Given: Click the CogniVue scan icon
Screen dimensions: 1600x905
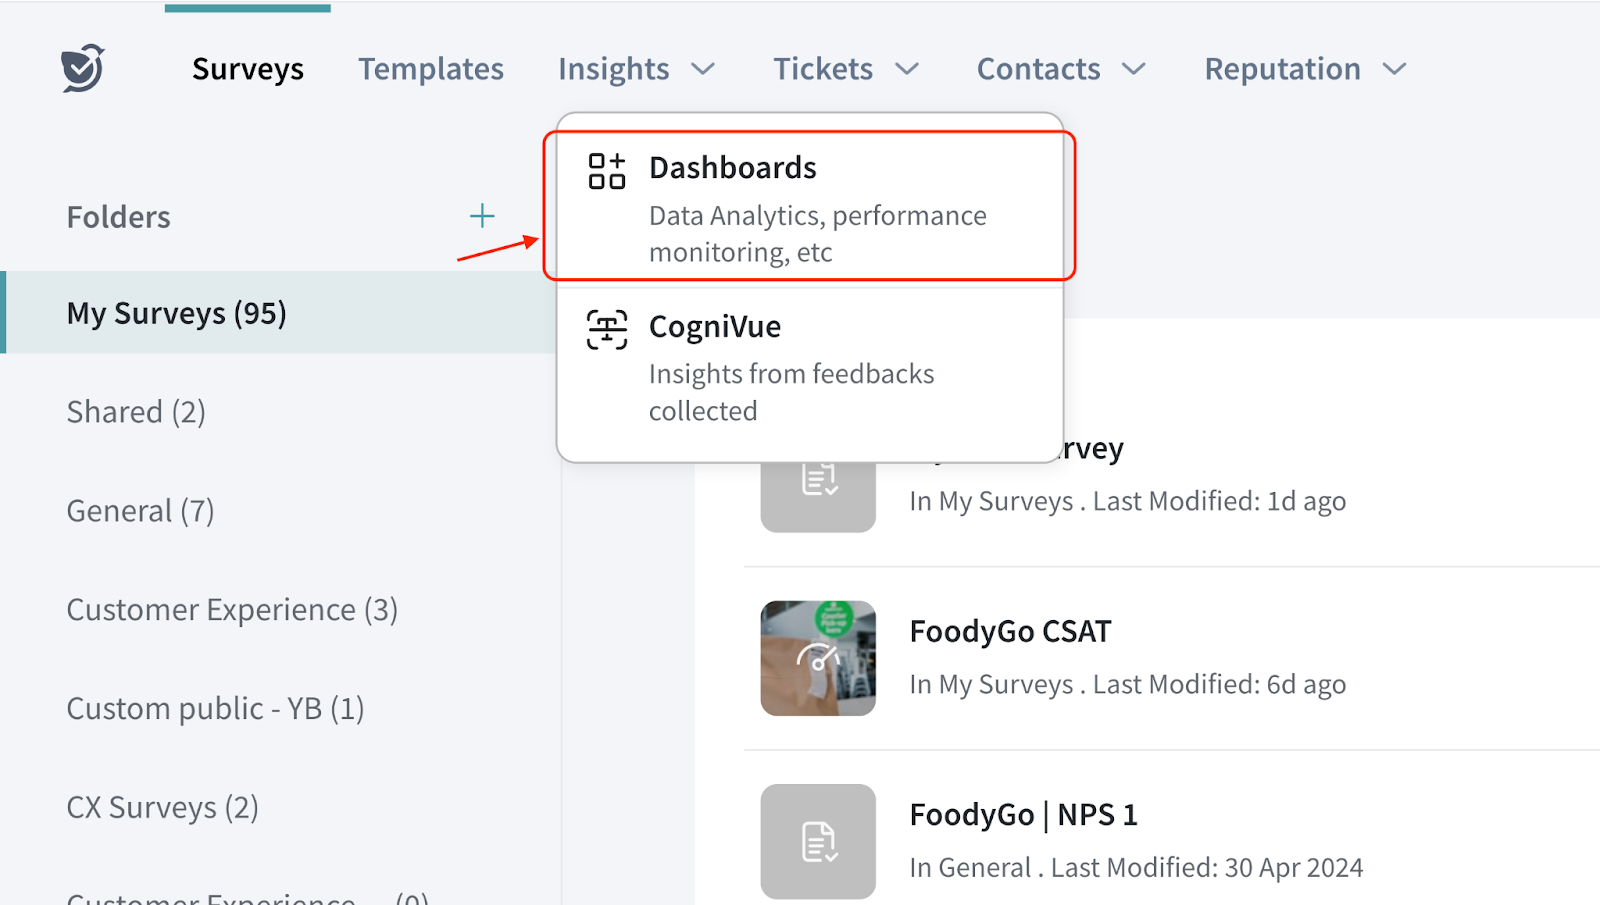Looking at the screenshot, I should (x=606, y=330).
